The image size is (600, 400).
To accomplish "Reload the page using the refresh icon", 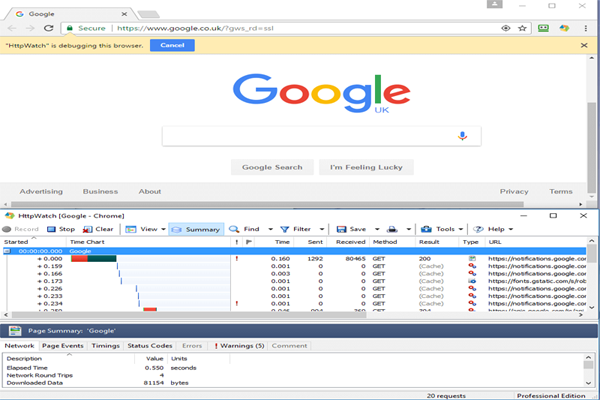I will point(49,28).
